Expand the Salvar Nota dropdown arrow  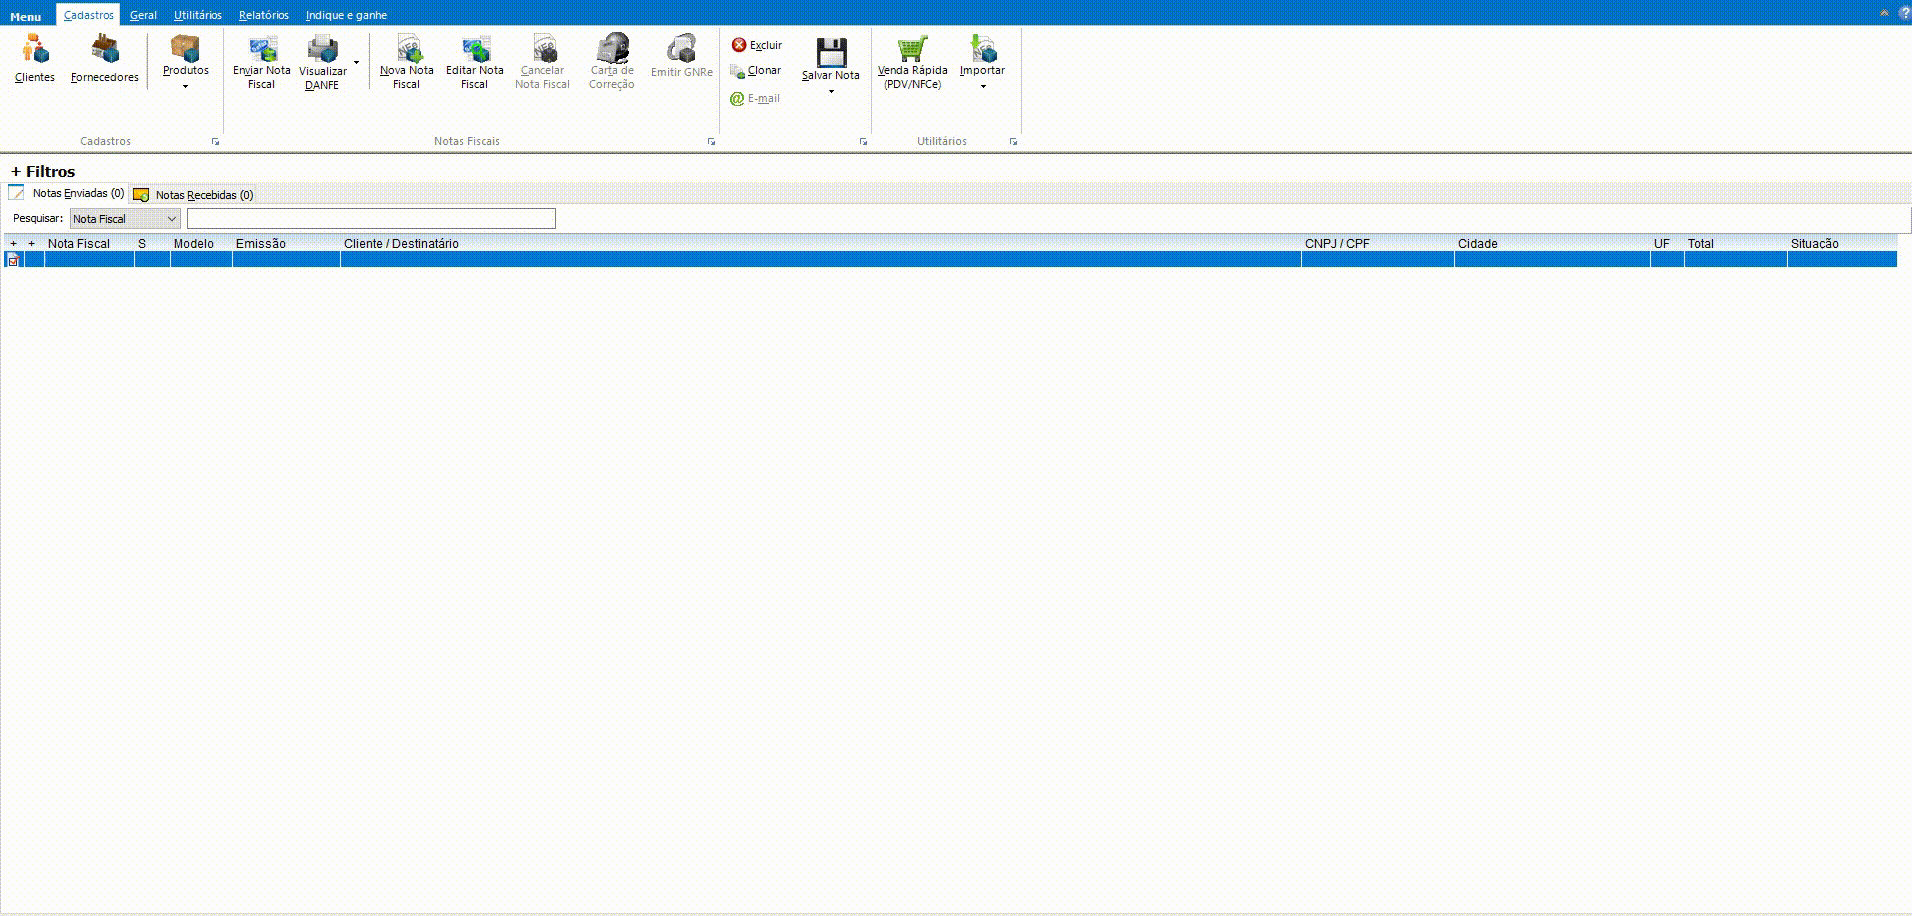831,92
